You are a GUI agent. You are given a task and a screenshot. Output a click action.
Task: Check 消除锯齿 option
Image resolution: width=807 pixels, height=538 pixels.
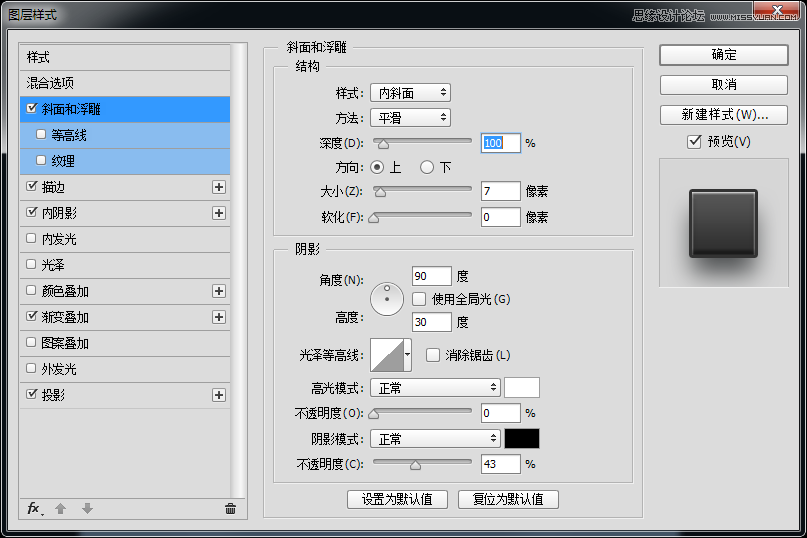pos(433,355)
